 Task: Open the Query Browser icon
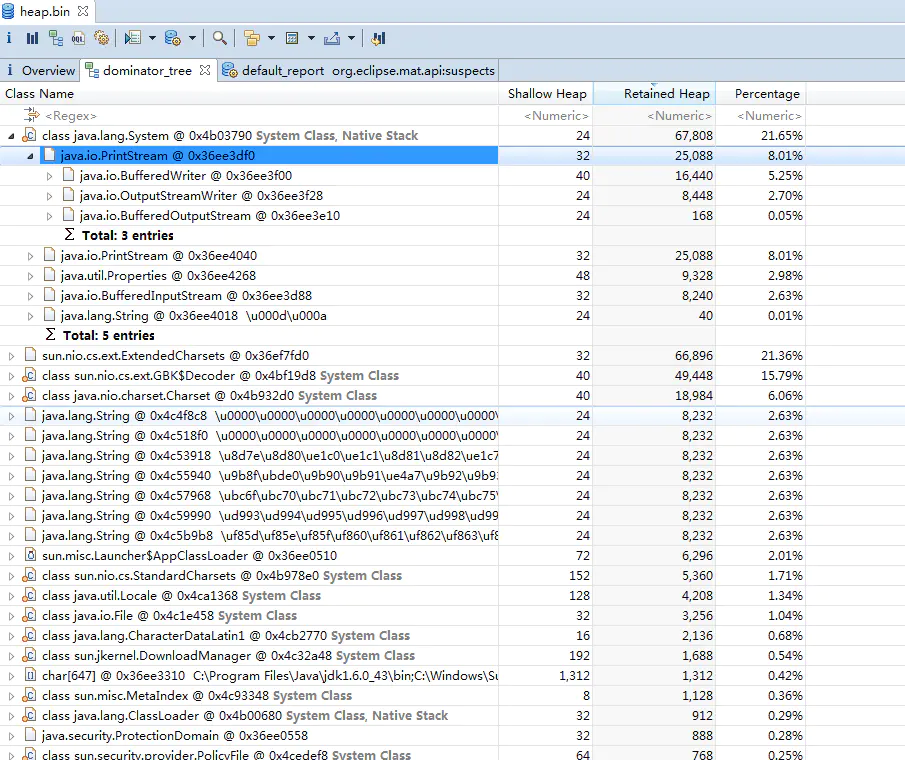pyautogui.click(x=172, y=37)
